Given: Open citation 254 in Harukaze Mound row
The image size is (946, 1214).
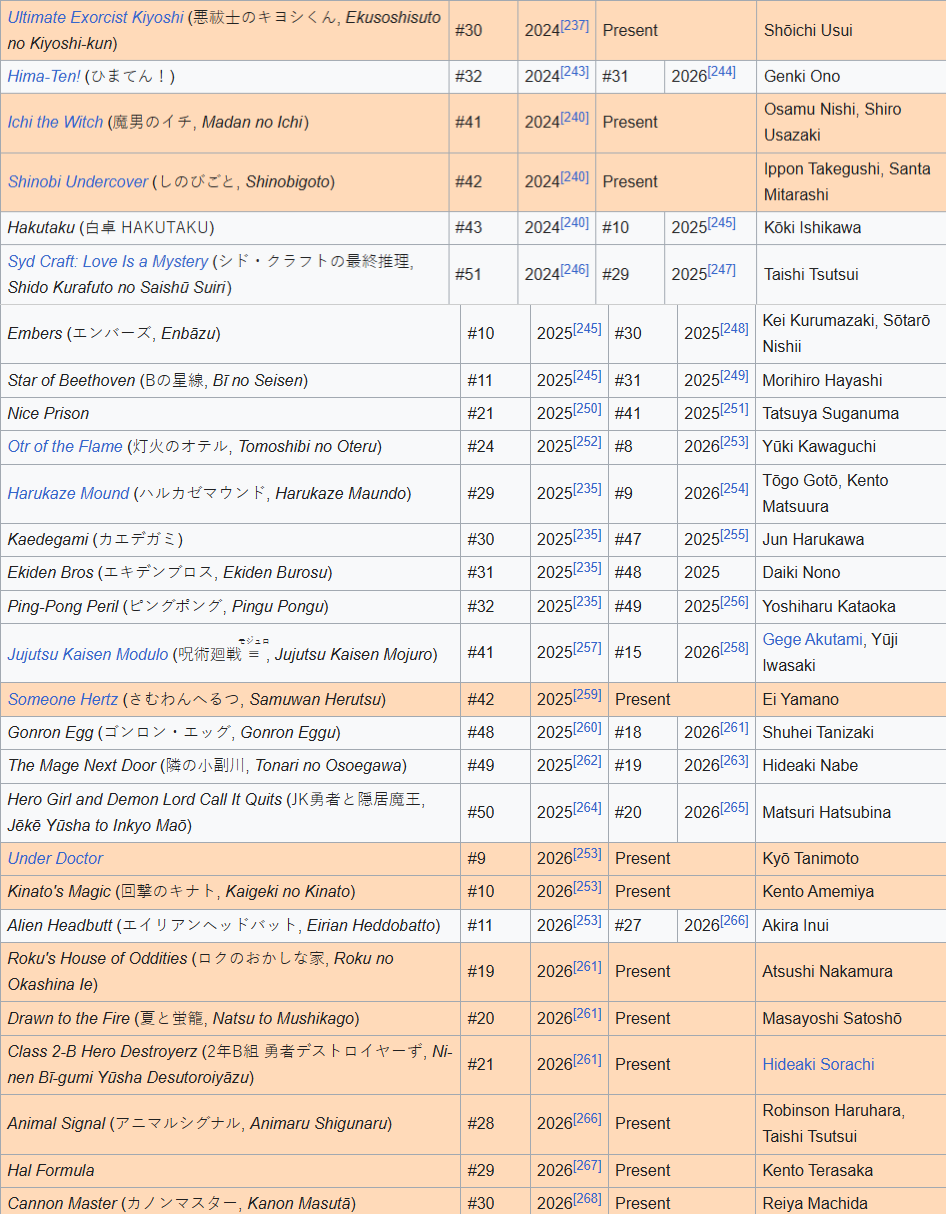Looking at the screenshot, I should (x=734, y=488).
